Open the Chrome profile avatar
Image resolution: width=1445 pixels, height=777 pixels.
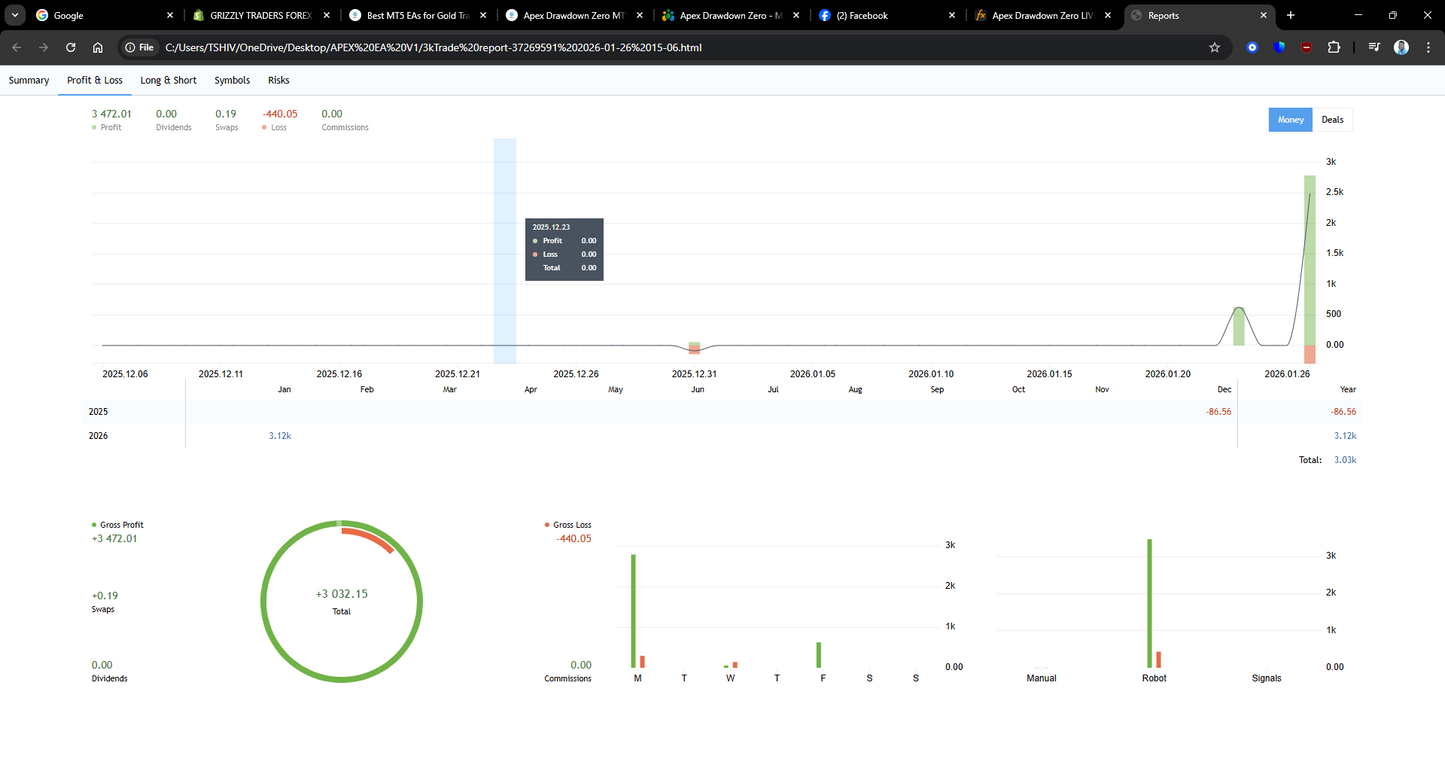(1401, 47)
